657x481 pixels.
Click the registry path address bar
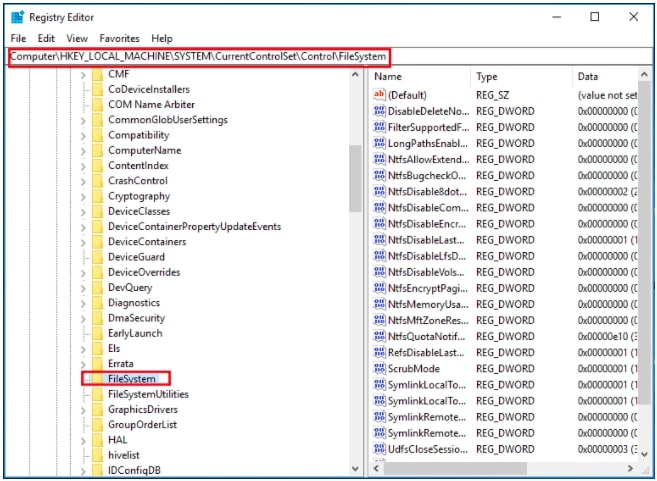(x=330, y=57)
